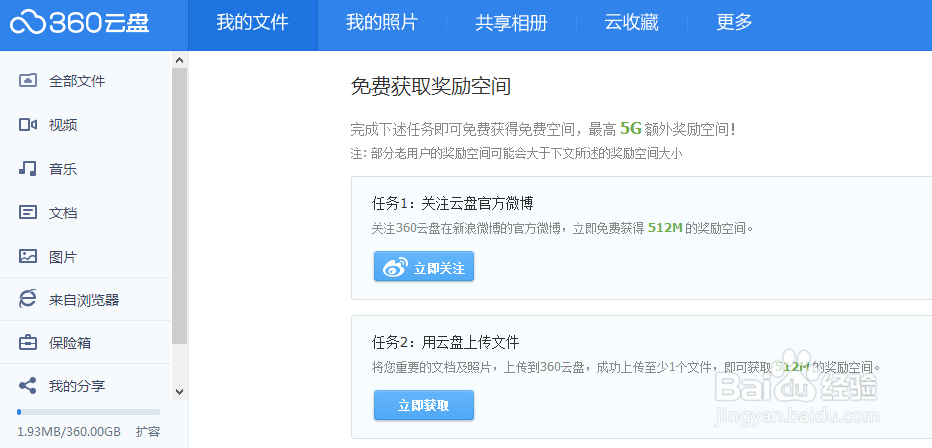Switch to the 我的照片 tab
The height and width of the screenshot is (448, 932).
[382, 23]
